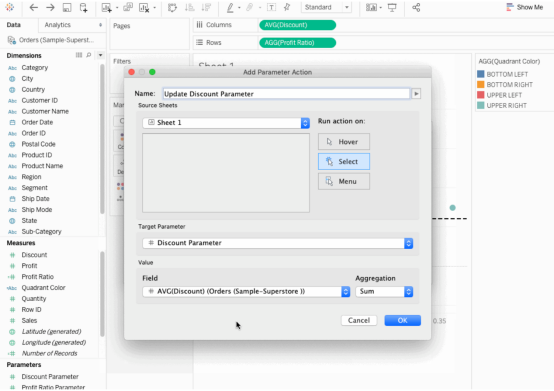The image size is (554, 391).
Task: Click the Highlight pen toolbar icon
Action: (x=230, y=7)
